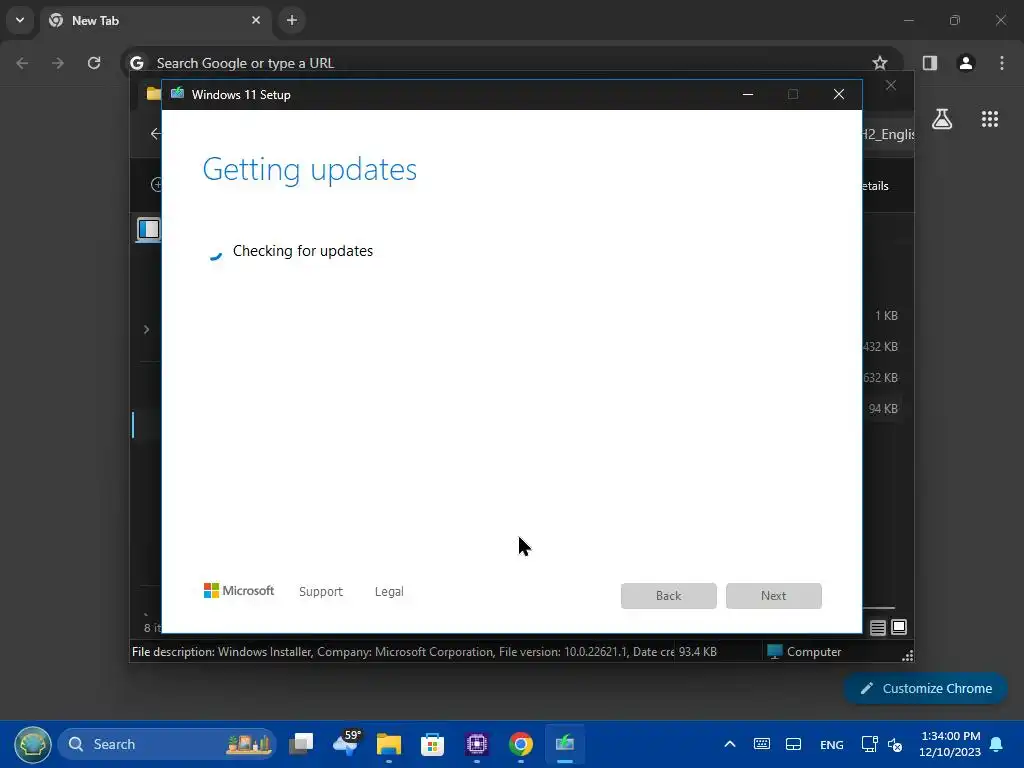This screenshot has height=768, width=1024.
Task: Open the notifications bell
Action: 996,744
